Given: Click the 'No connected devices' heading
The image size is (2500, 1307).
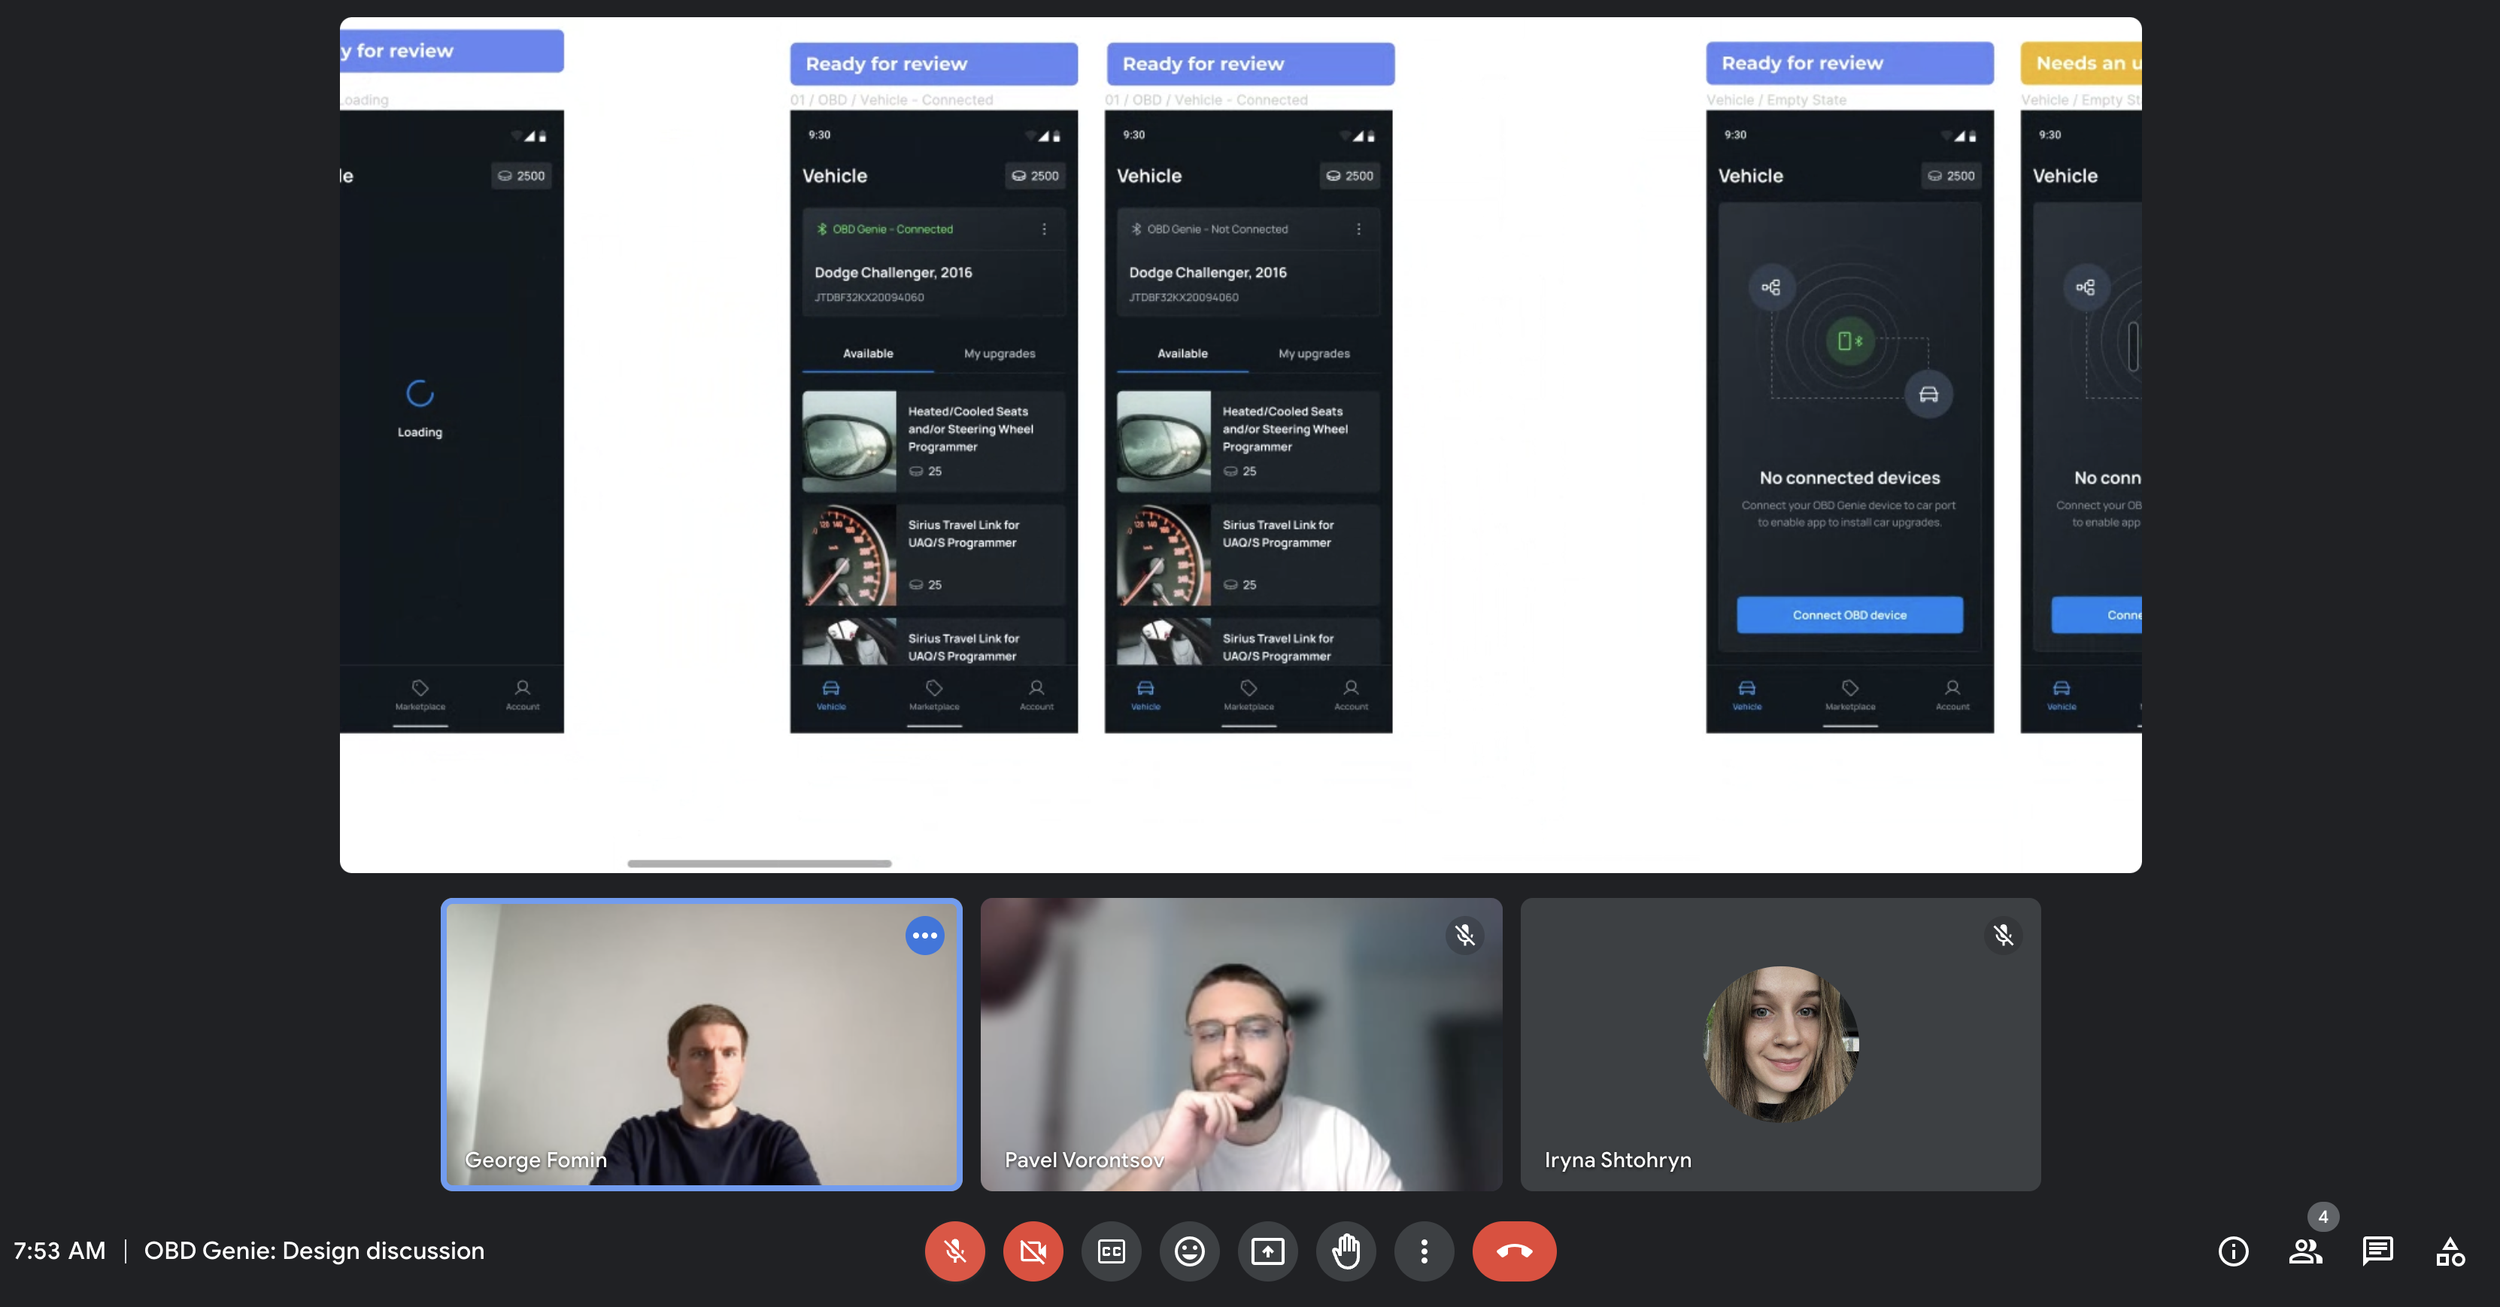Looking at the screenshot, I should click(x=1850, y=478).
